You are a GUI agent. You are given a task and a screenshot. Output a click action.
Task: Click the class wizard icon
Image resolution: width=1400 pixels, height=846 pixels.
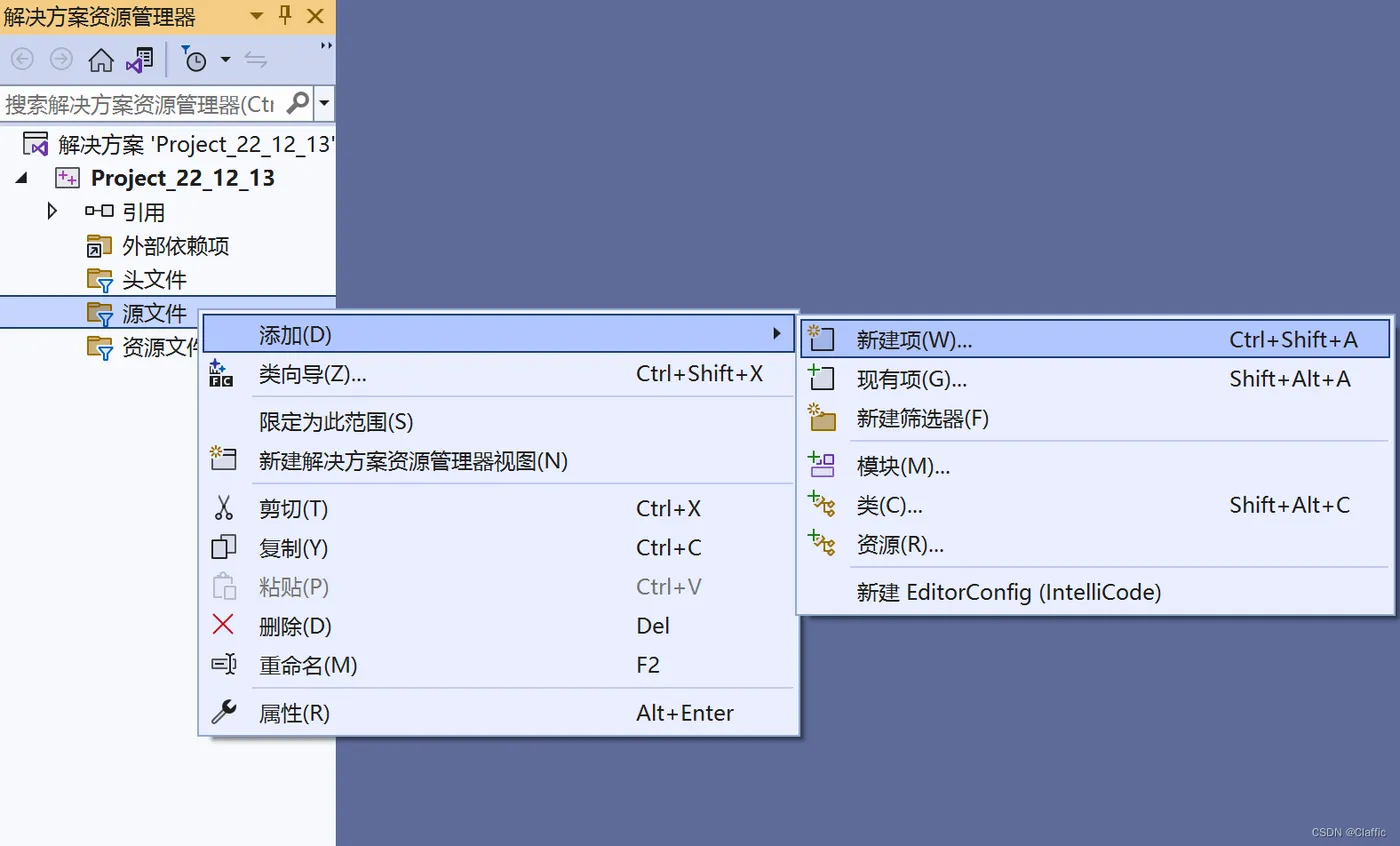coord(221,373)
